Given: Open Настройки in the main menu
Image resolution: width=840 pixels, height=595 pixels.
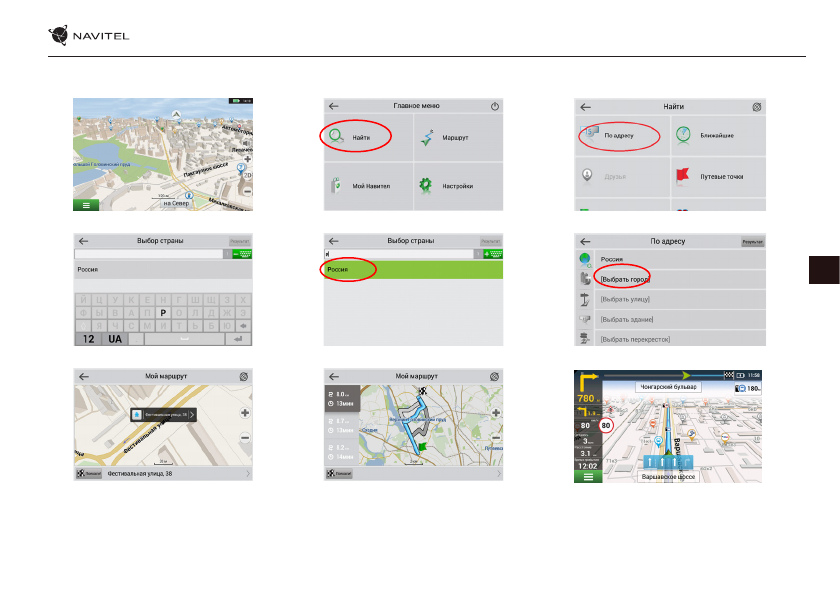Looking at the screenshot, I should (459, 186).
